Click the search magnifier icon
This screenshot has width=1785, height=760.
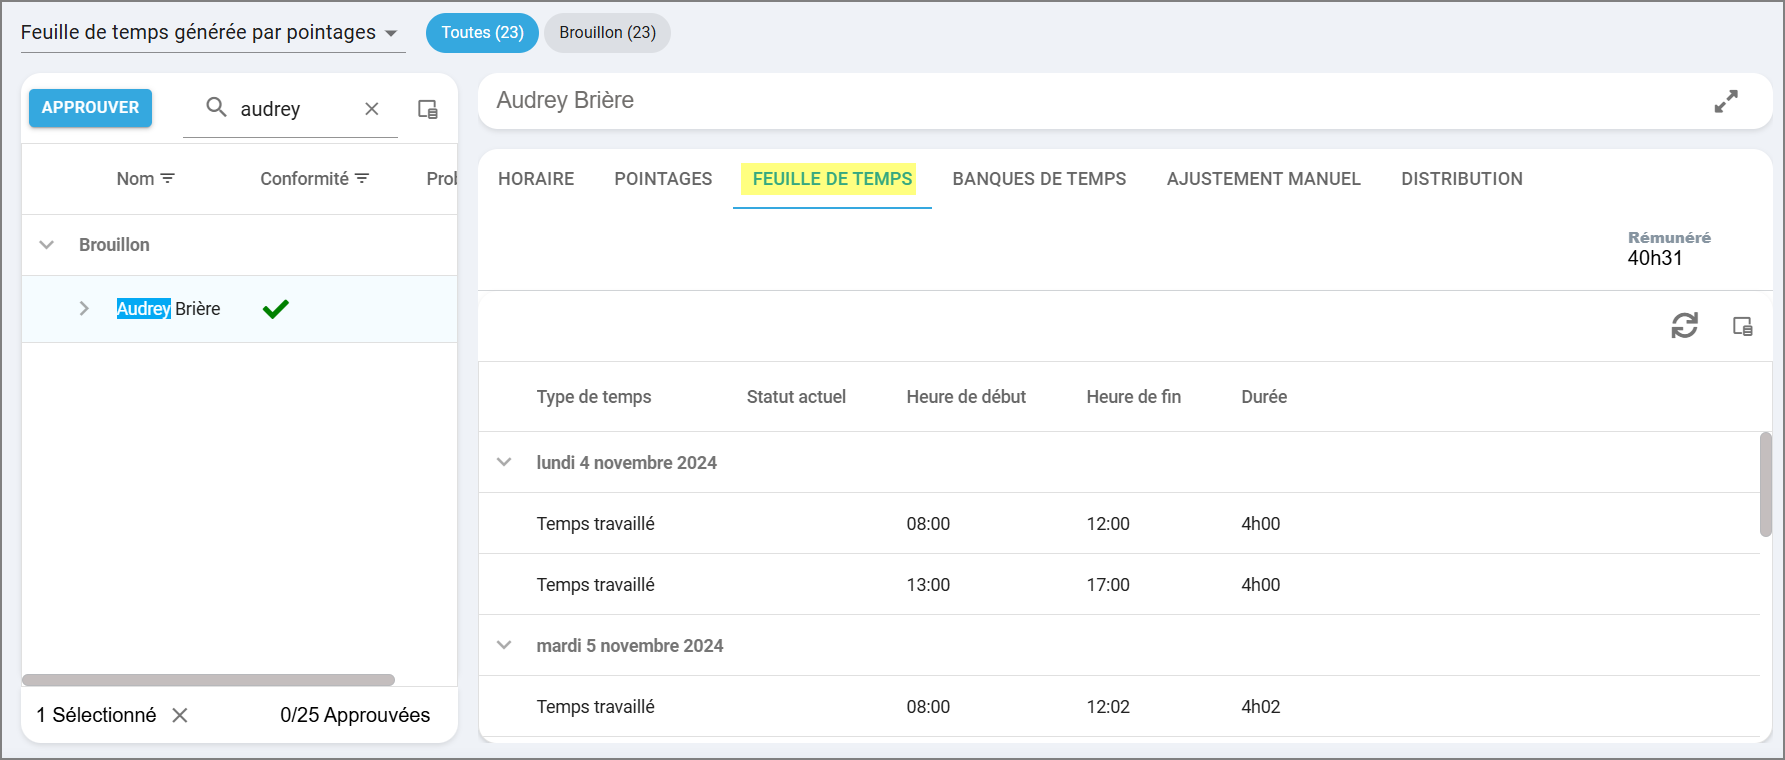216,107
